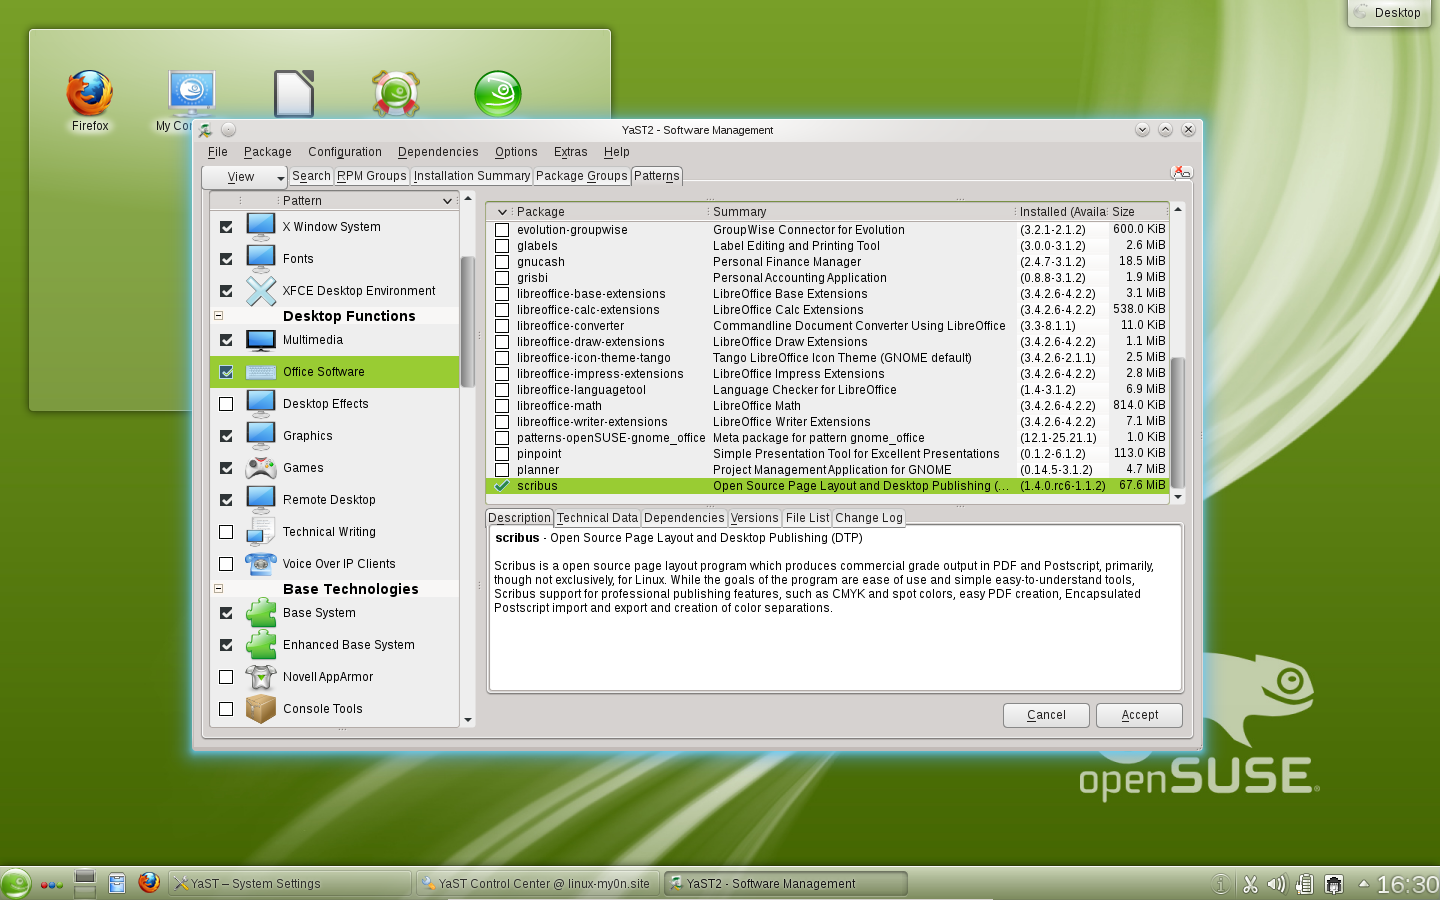This screenshot has height=900, width=1440.
Task: Open the Extras menu
Action: point(570,152)
